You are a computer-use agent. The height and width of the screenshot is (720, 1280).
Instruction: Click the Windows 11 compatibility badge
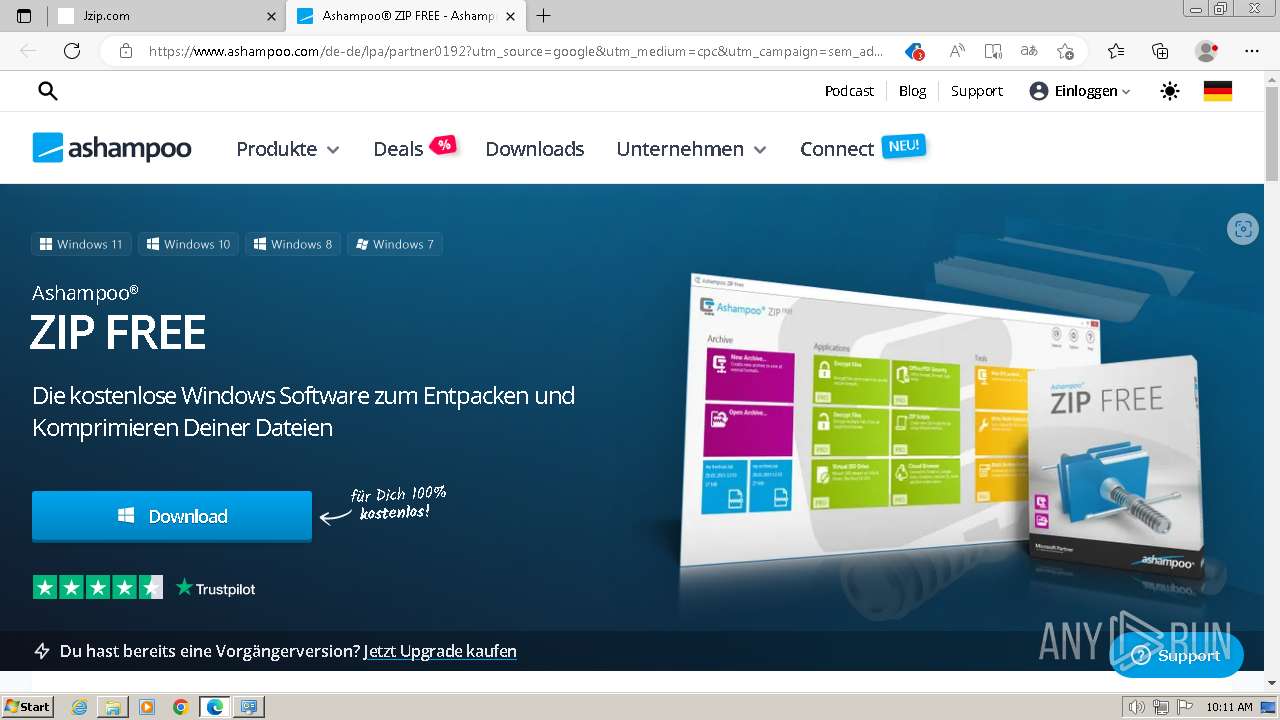pyautogui.click(x=81, y=244)
